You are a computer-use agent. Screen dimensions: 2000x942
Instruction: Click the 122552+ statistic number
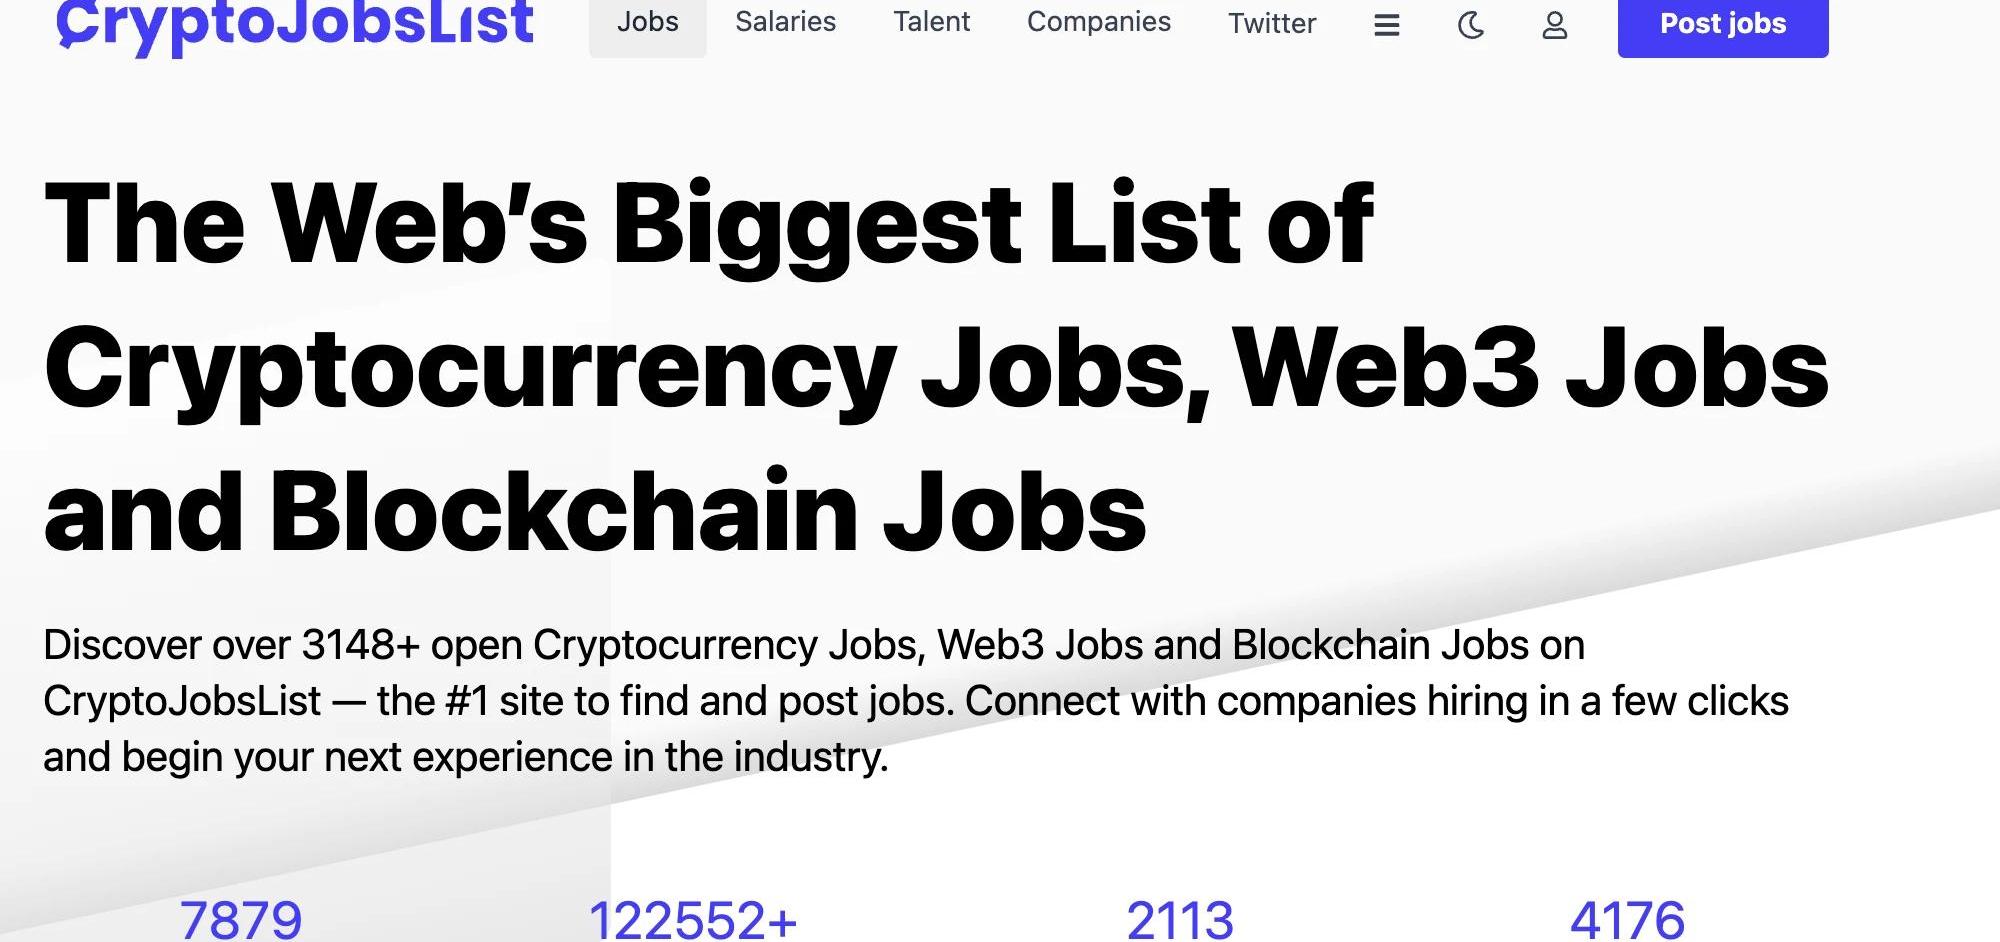[x=692, y=920]
